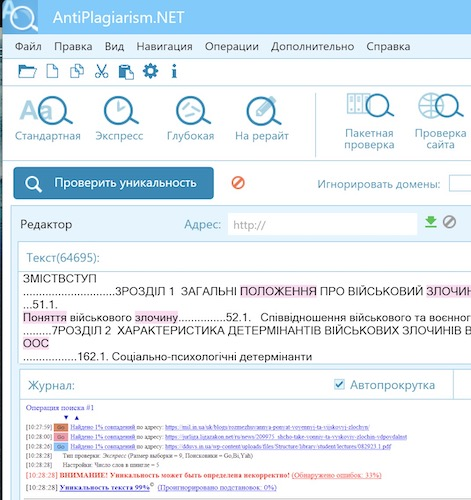
Task: Click the Проверить уникальность button
Action: point(114,183)
